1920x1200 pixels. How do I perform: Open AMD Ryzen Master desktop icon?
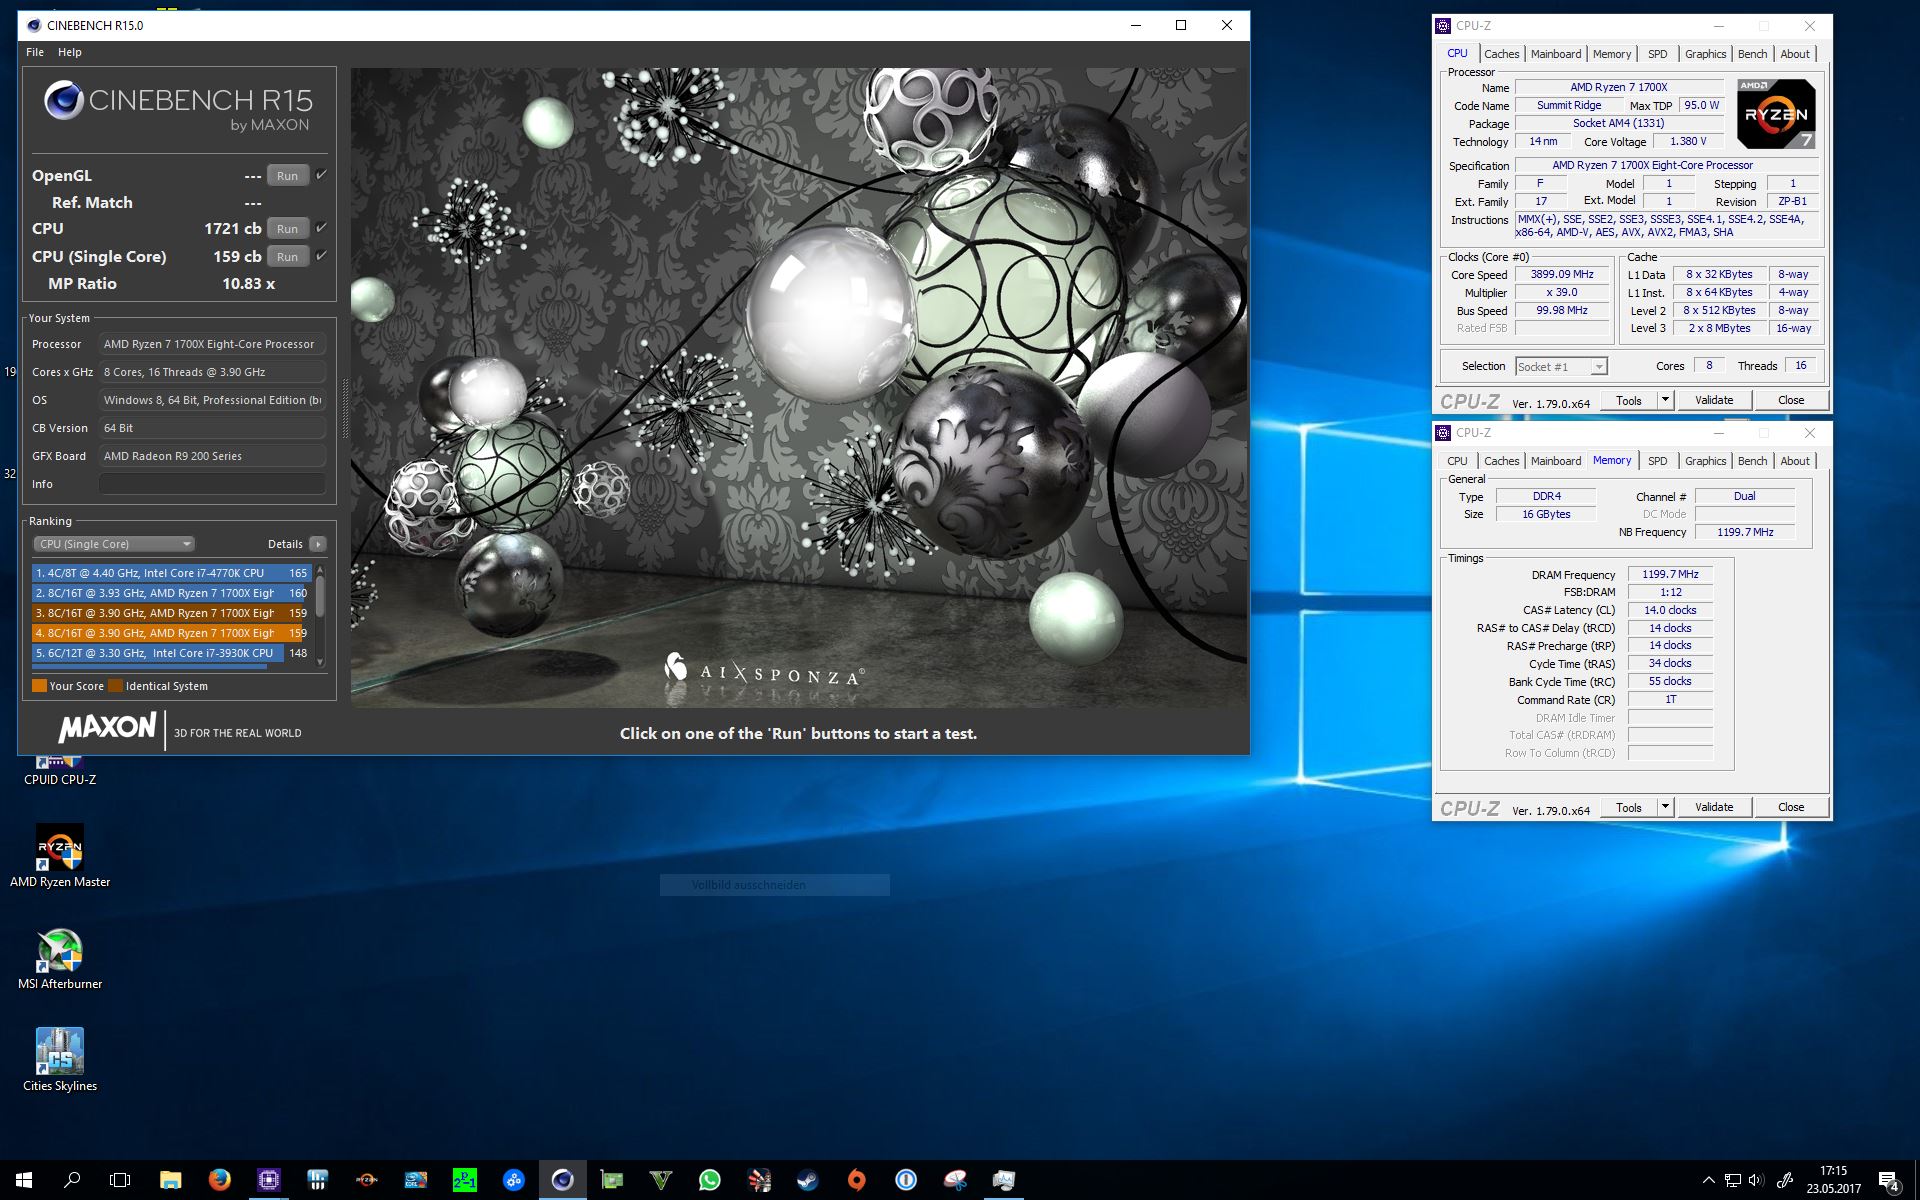[60, 848]
